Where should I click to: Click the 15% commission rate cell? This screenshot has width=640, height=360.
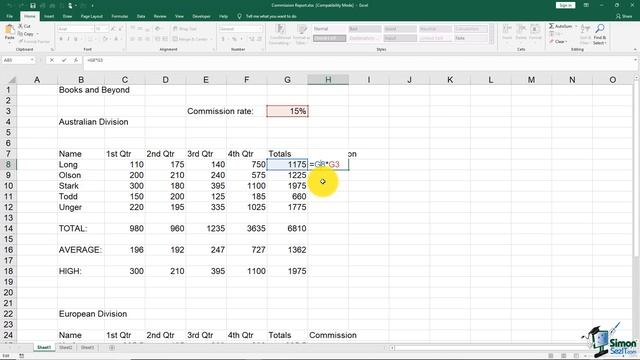pos(287,111)
